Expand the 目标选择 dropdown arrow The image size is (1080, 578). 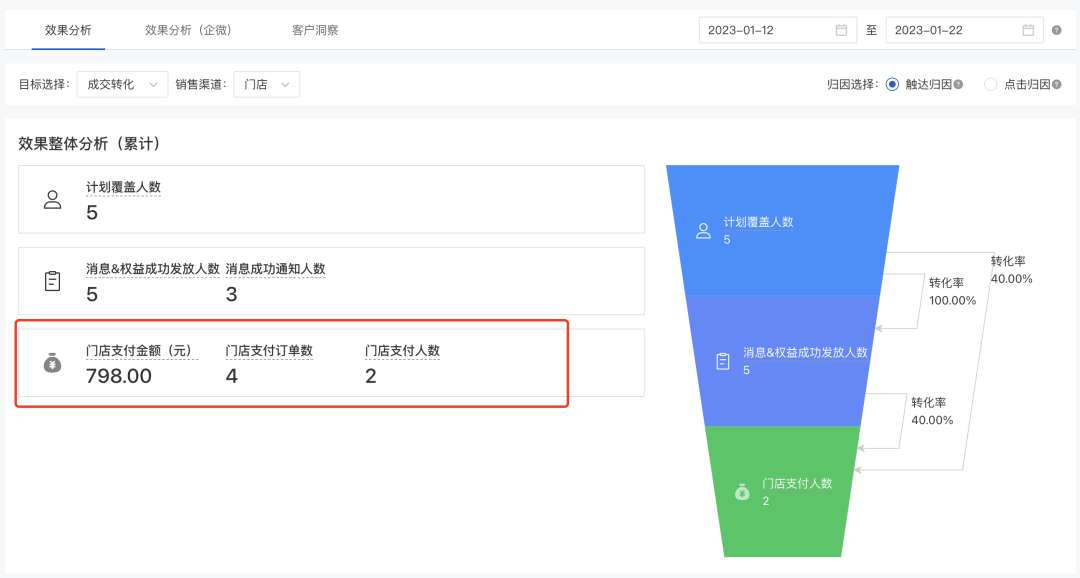[x=152, y=84]
